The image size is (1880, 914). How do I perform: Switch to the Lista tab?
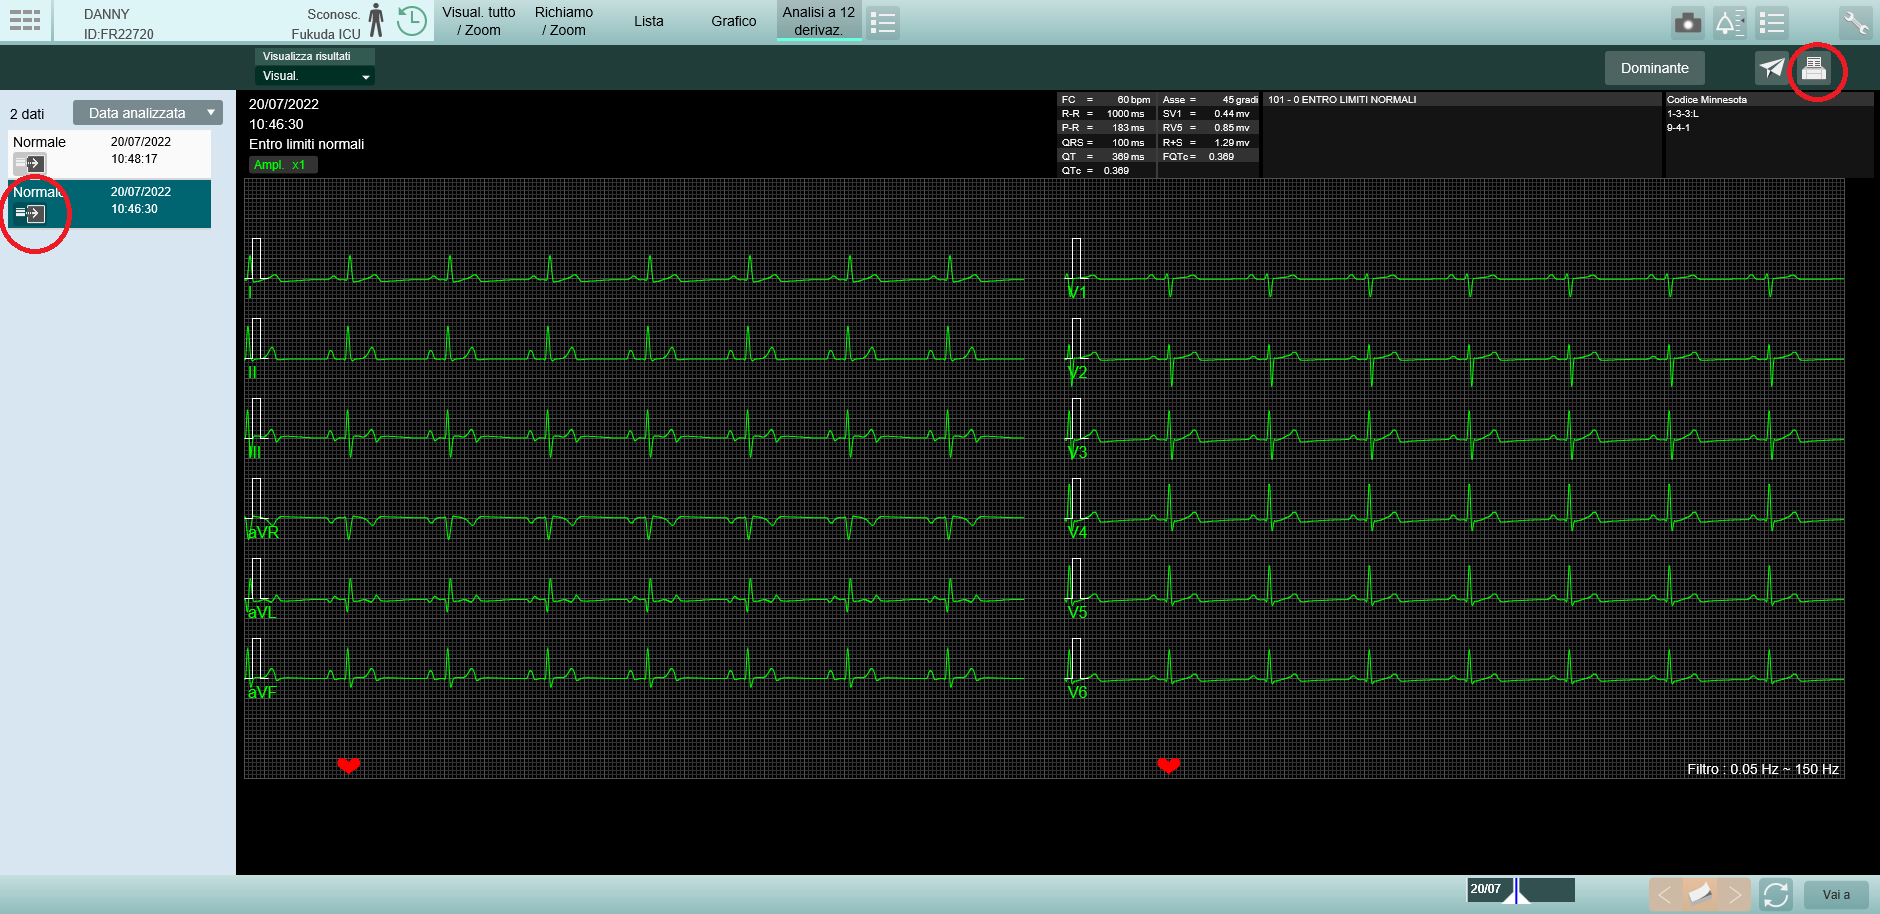(649, 21)
